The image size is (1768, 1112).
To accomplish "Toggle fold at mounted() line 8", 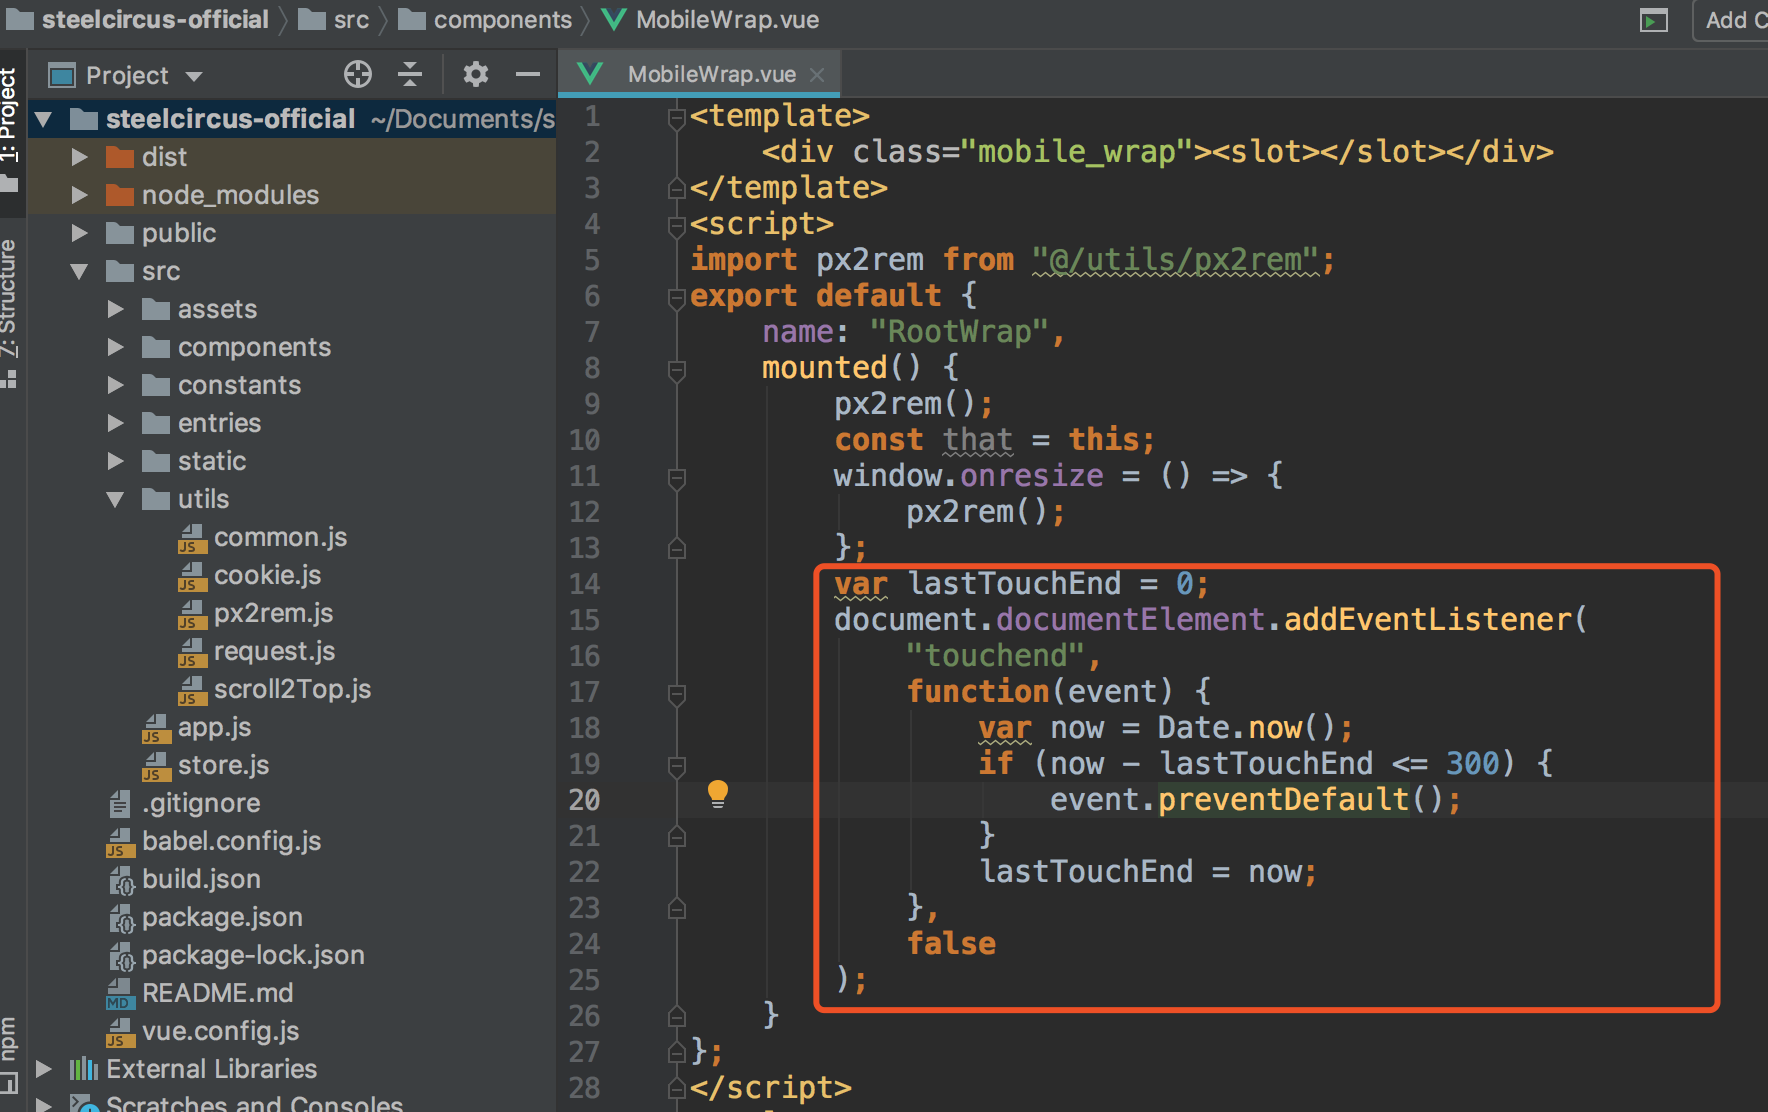I will click(x=677, y=370).
